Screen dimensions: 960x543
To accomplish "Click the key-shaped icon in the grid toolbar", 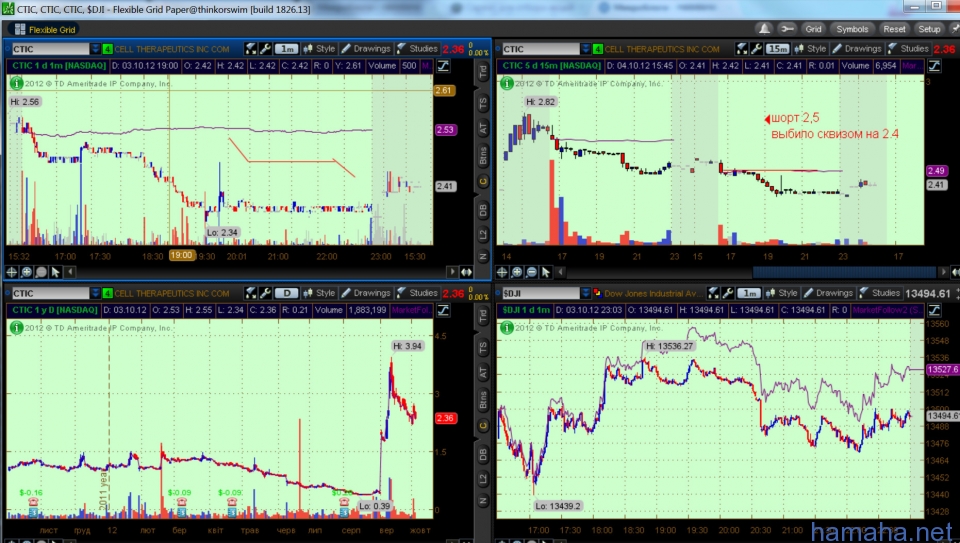I will 787,29.
